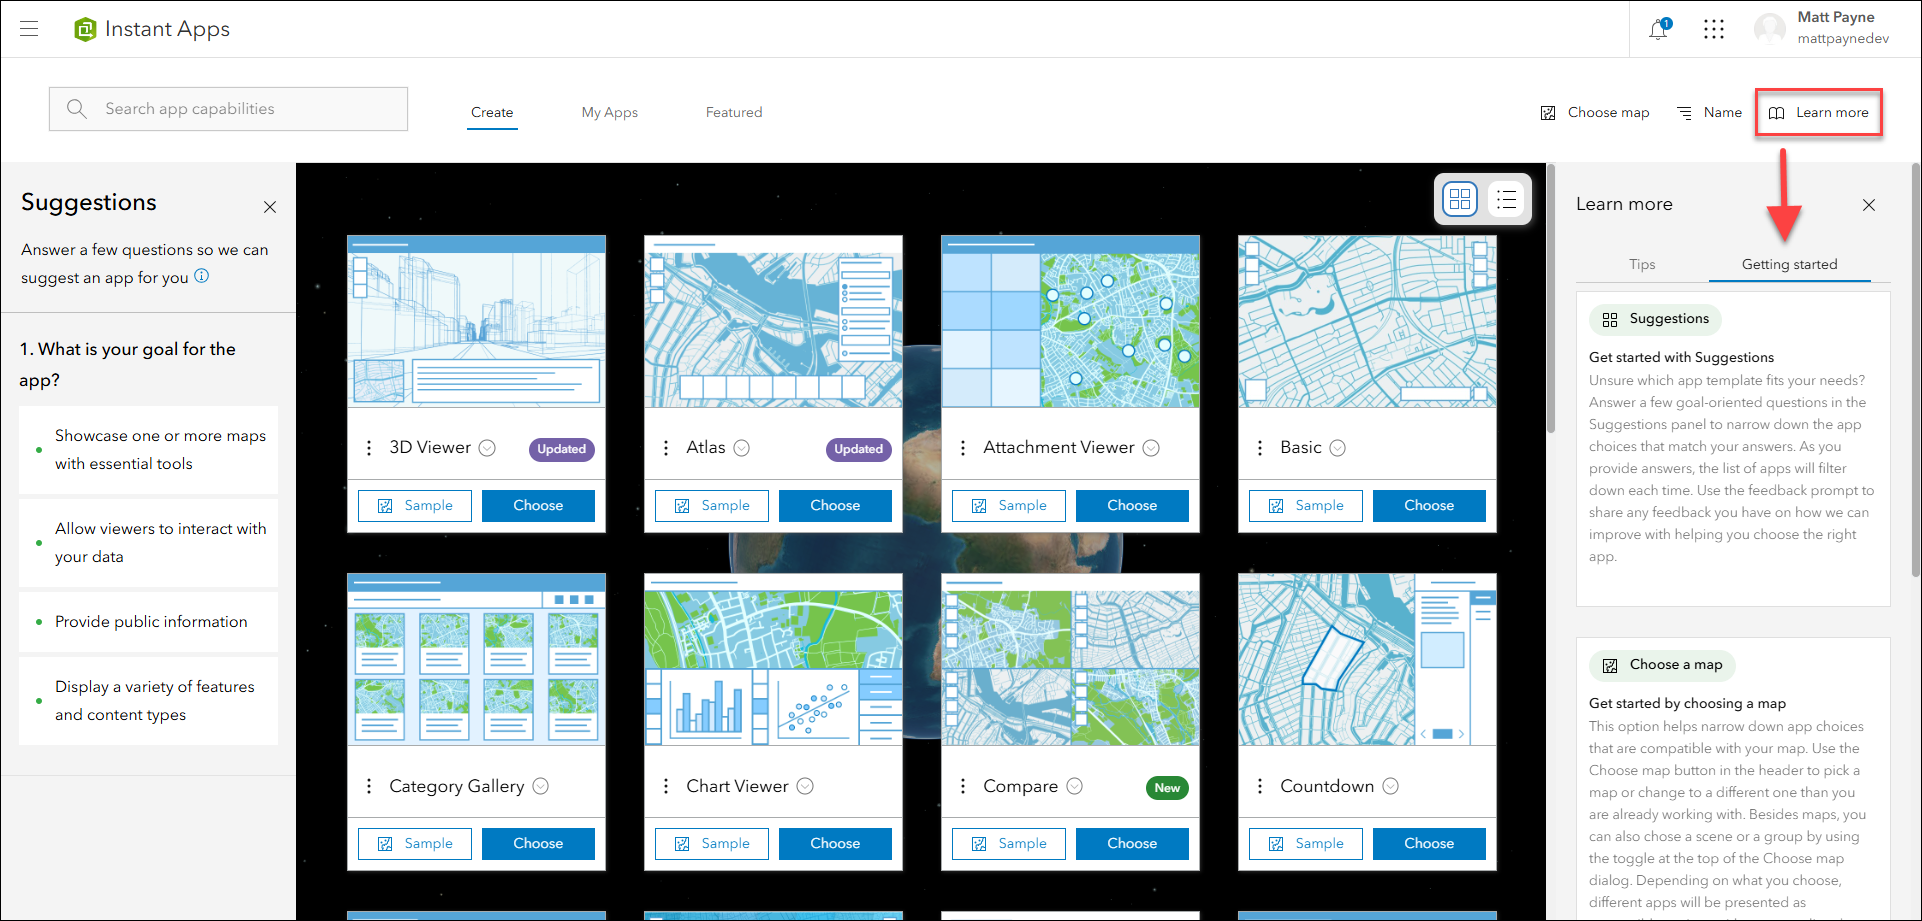1922x921 pixels.
Task: Click the Instant Apps logo icon
Action: (85, 29)
